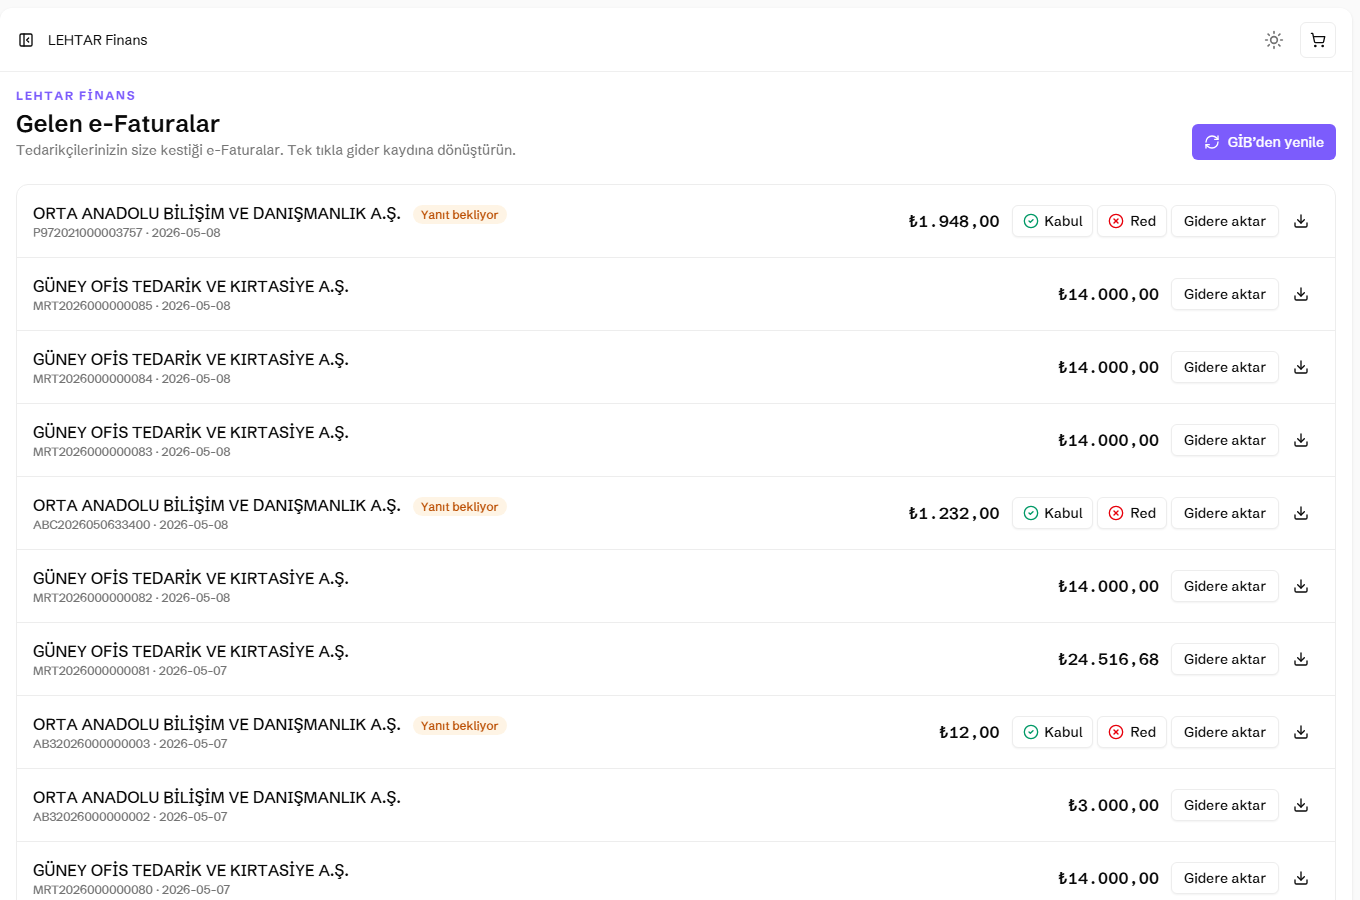Select invoice row MRT2026000000082
Screen dimensions: 1360x900
click(x=676, y=586)
